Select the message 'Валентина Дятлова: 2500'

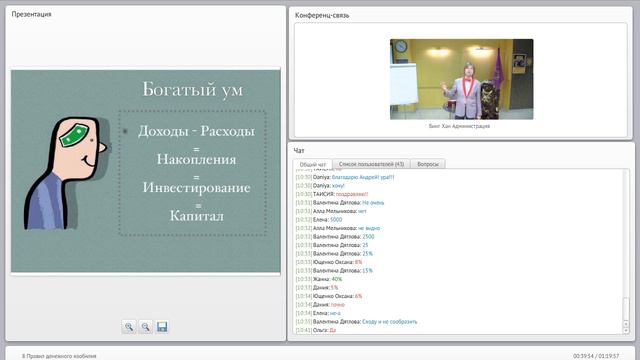335,236
